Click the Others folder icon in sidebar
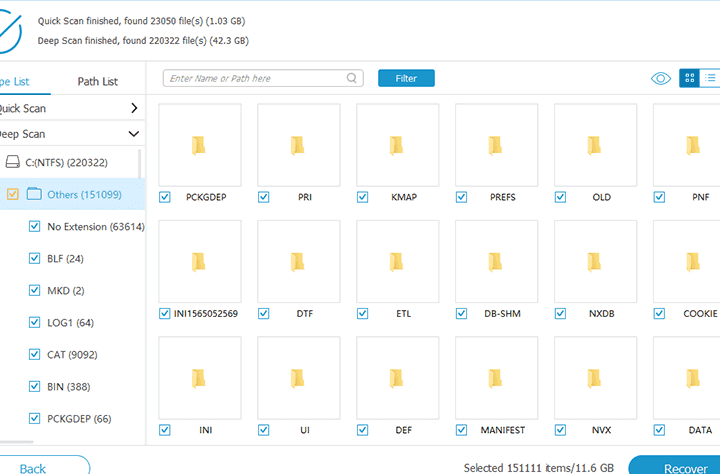Image resolution: width=720 pixels, height=474 pixels. tap(34, 194)
